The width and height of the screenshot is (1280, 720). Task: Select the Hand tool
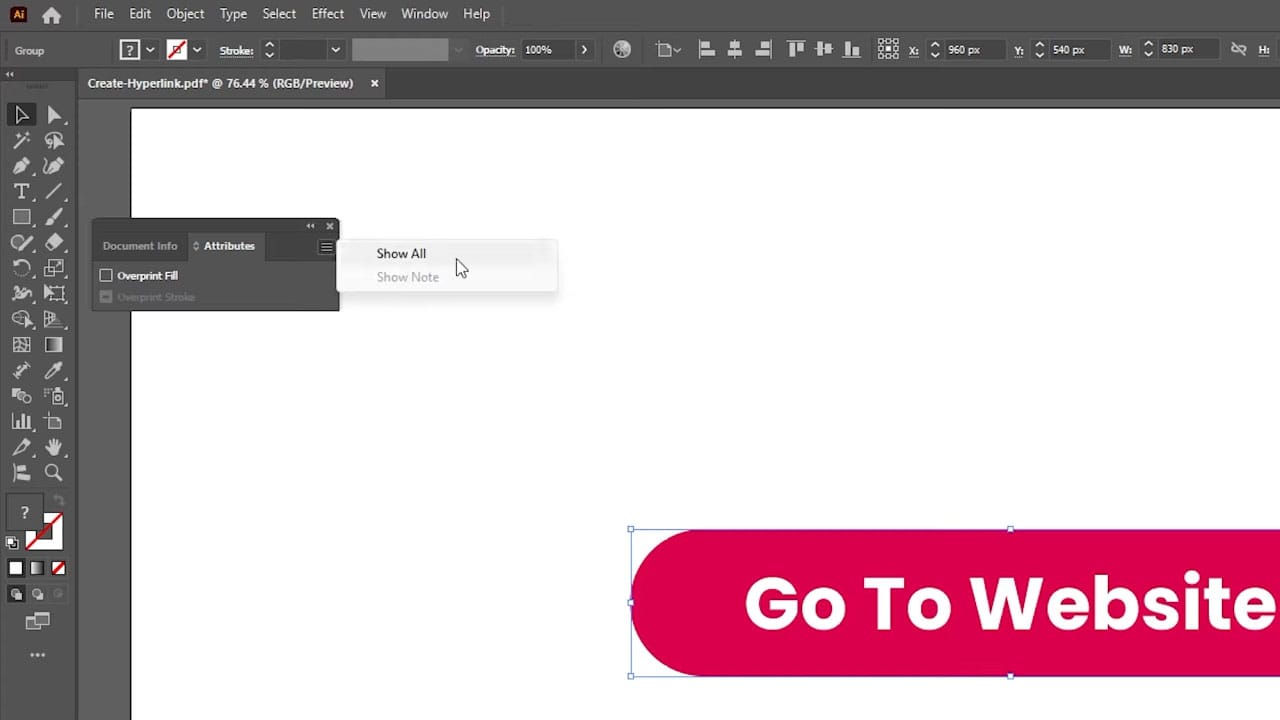pos(54,447)
